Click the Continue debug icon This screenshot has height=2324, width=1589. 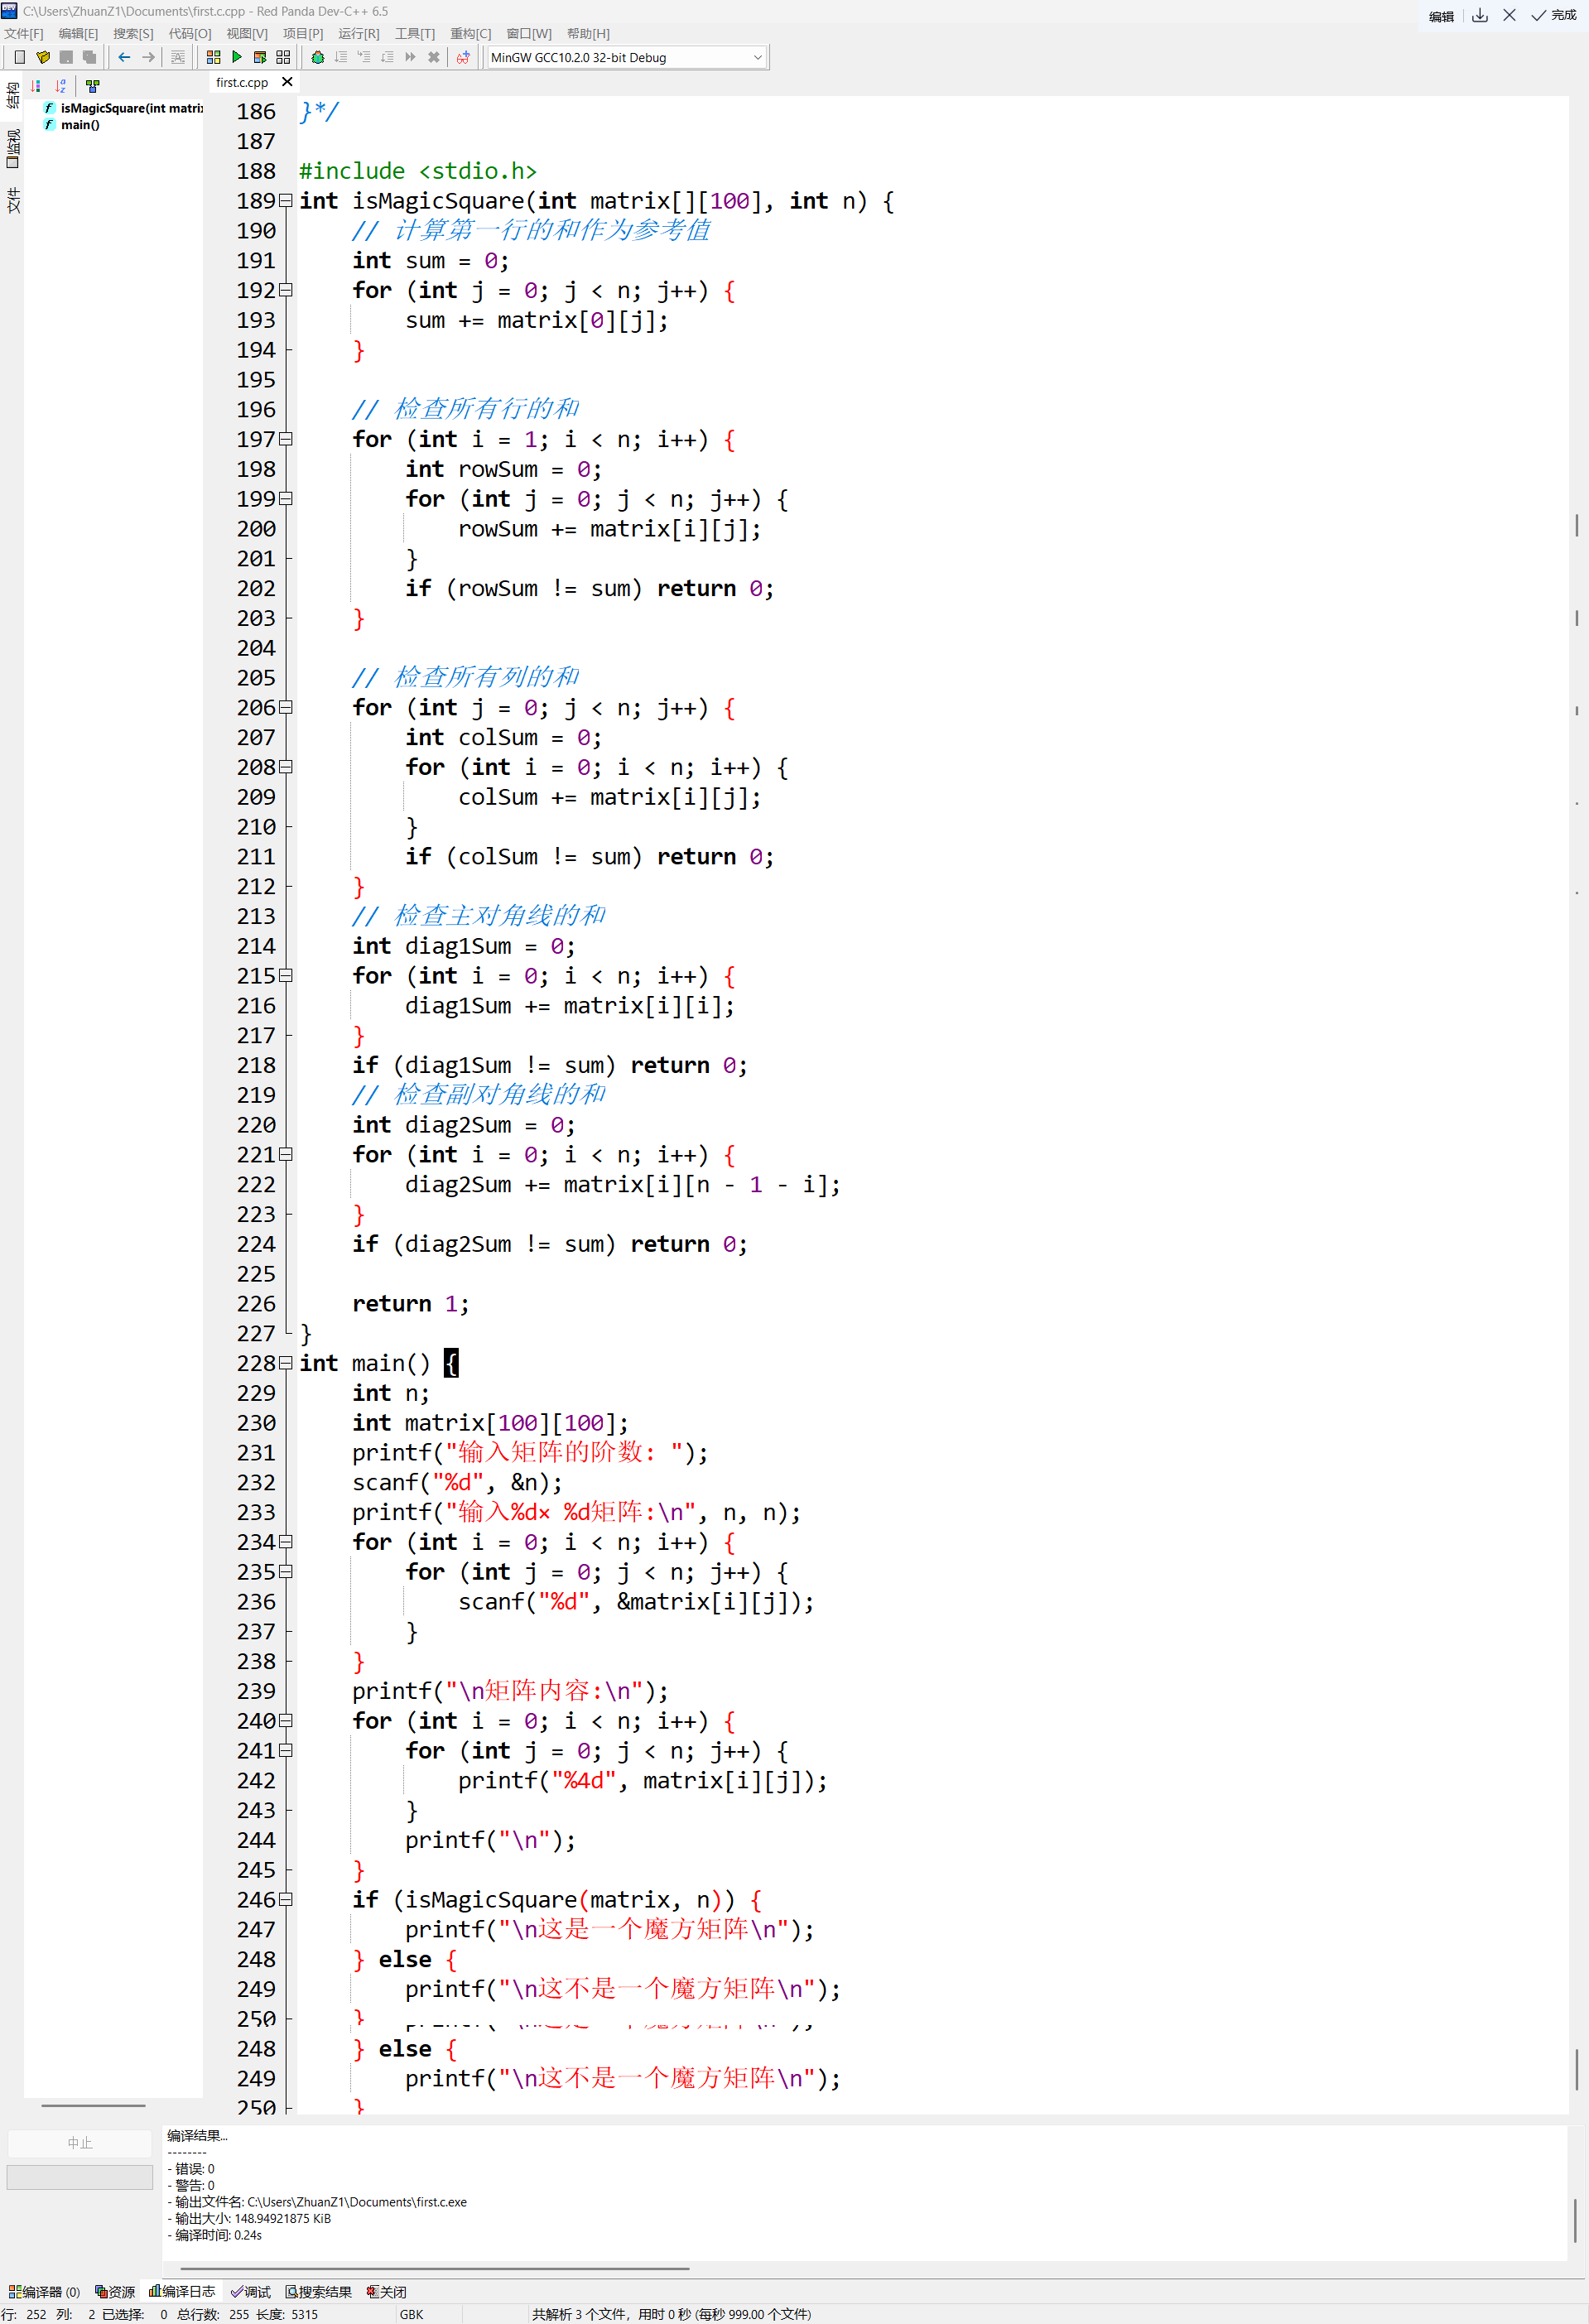[x=410, y=57]
